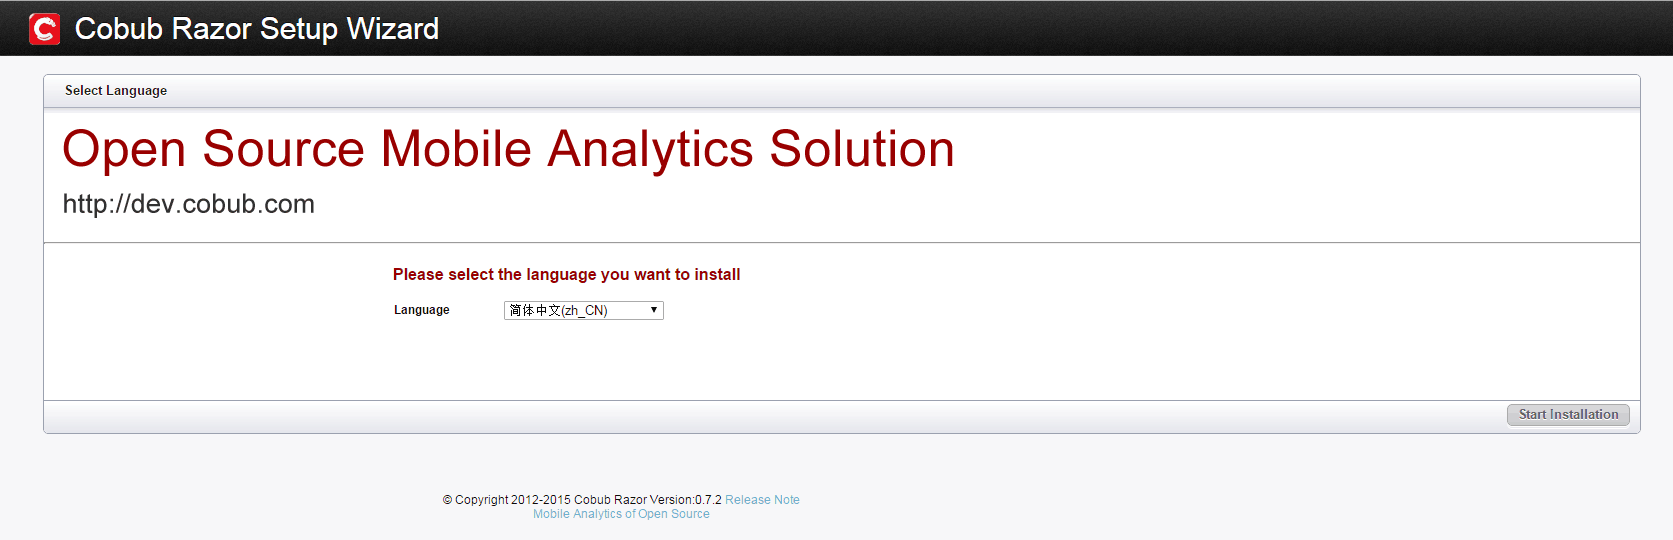Expand the language list via its arrow

(654, 310)
